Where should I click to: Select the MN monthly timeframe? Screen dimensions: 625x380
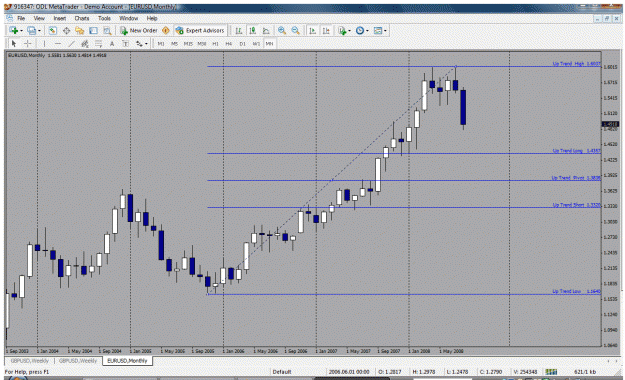[x=269, y=43]
